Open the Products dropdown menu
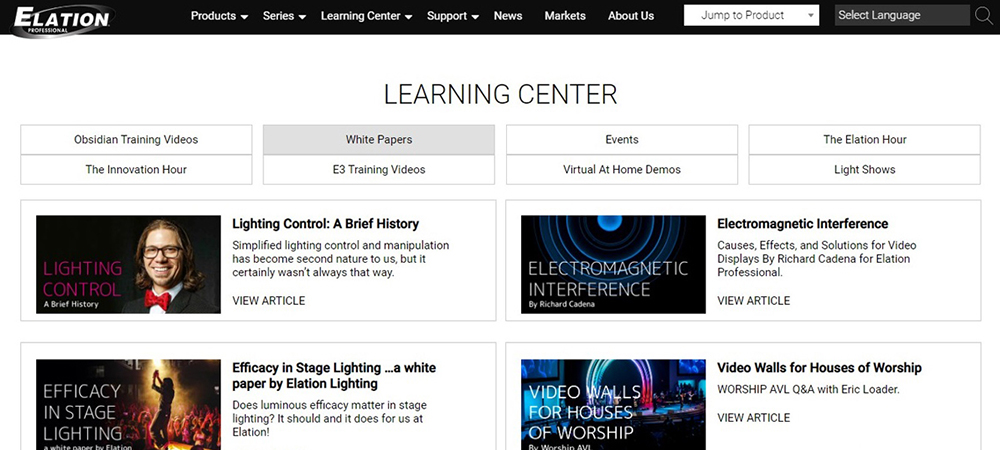 (219, 16)
